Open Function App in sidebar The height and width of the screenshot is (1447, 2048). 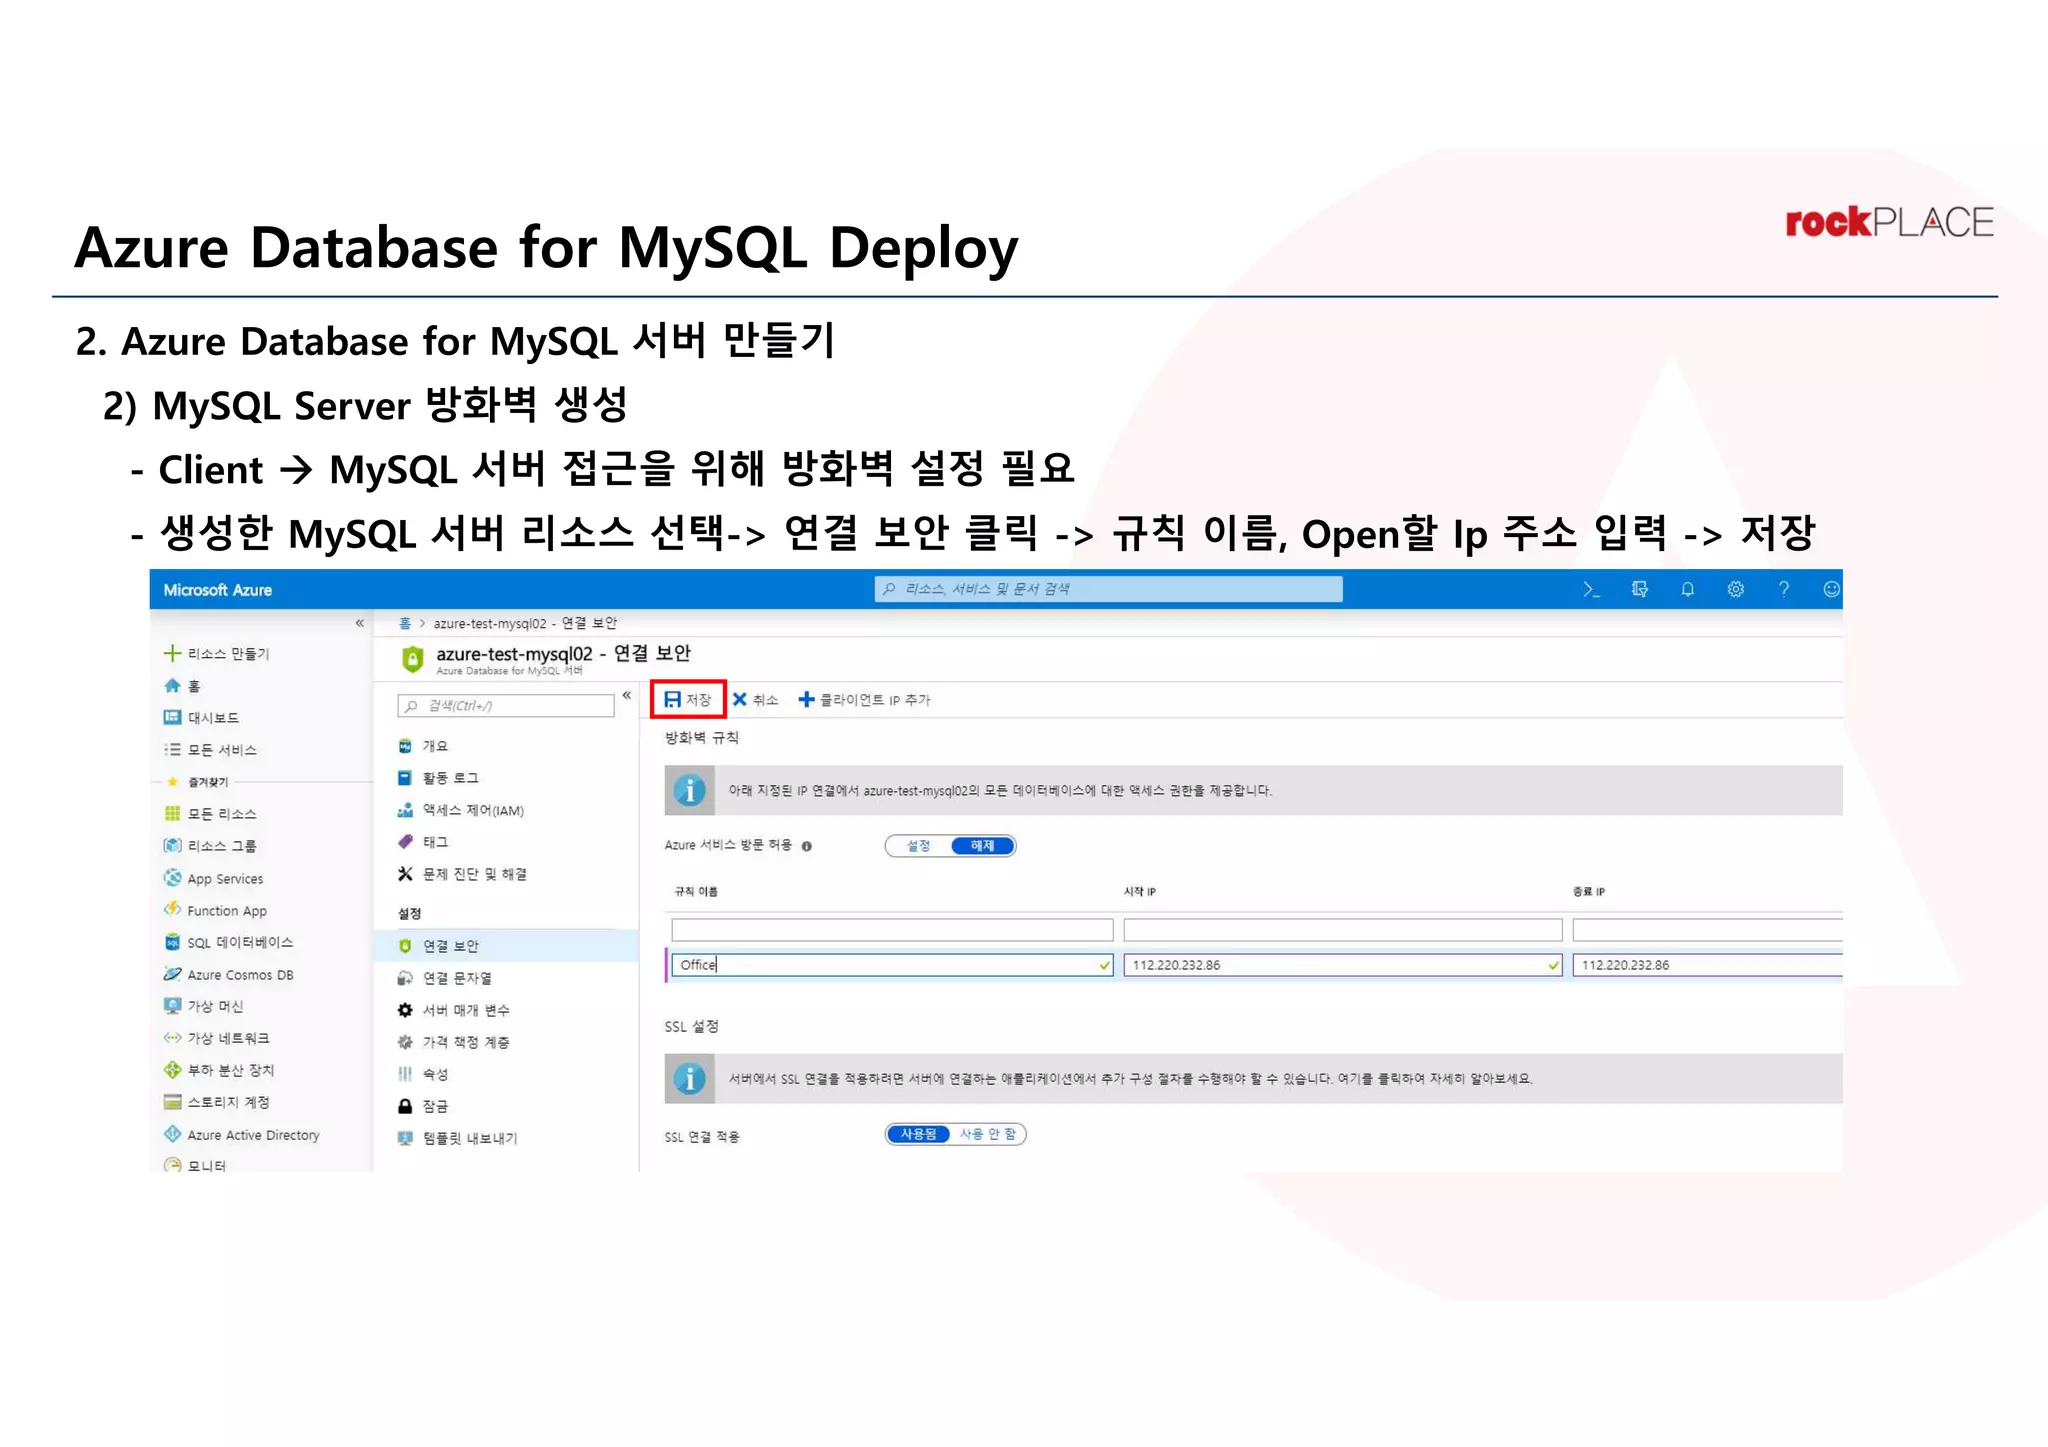coord(215,911)
